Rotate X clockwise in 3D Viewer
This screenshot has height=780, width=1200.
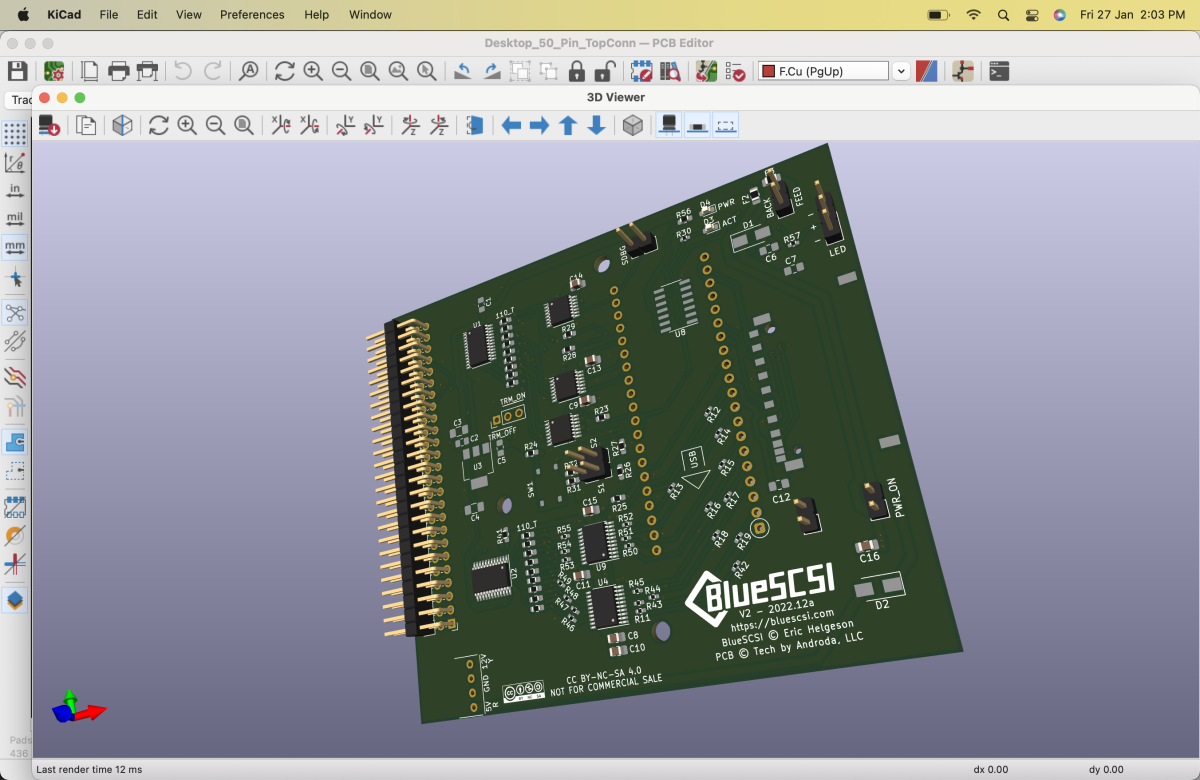click(281, 125)
